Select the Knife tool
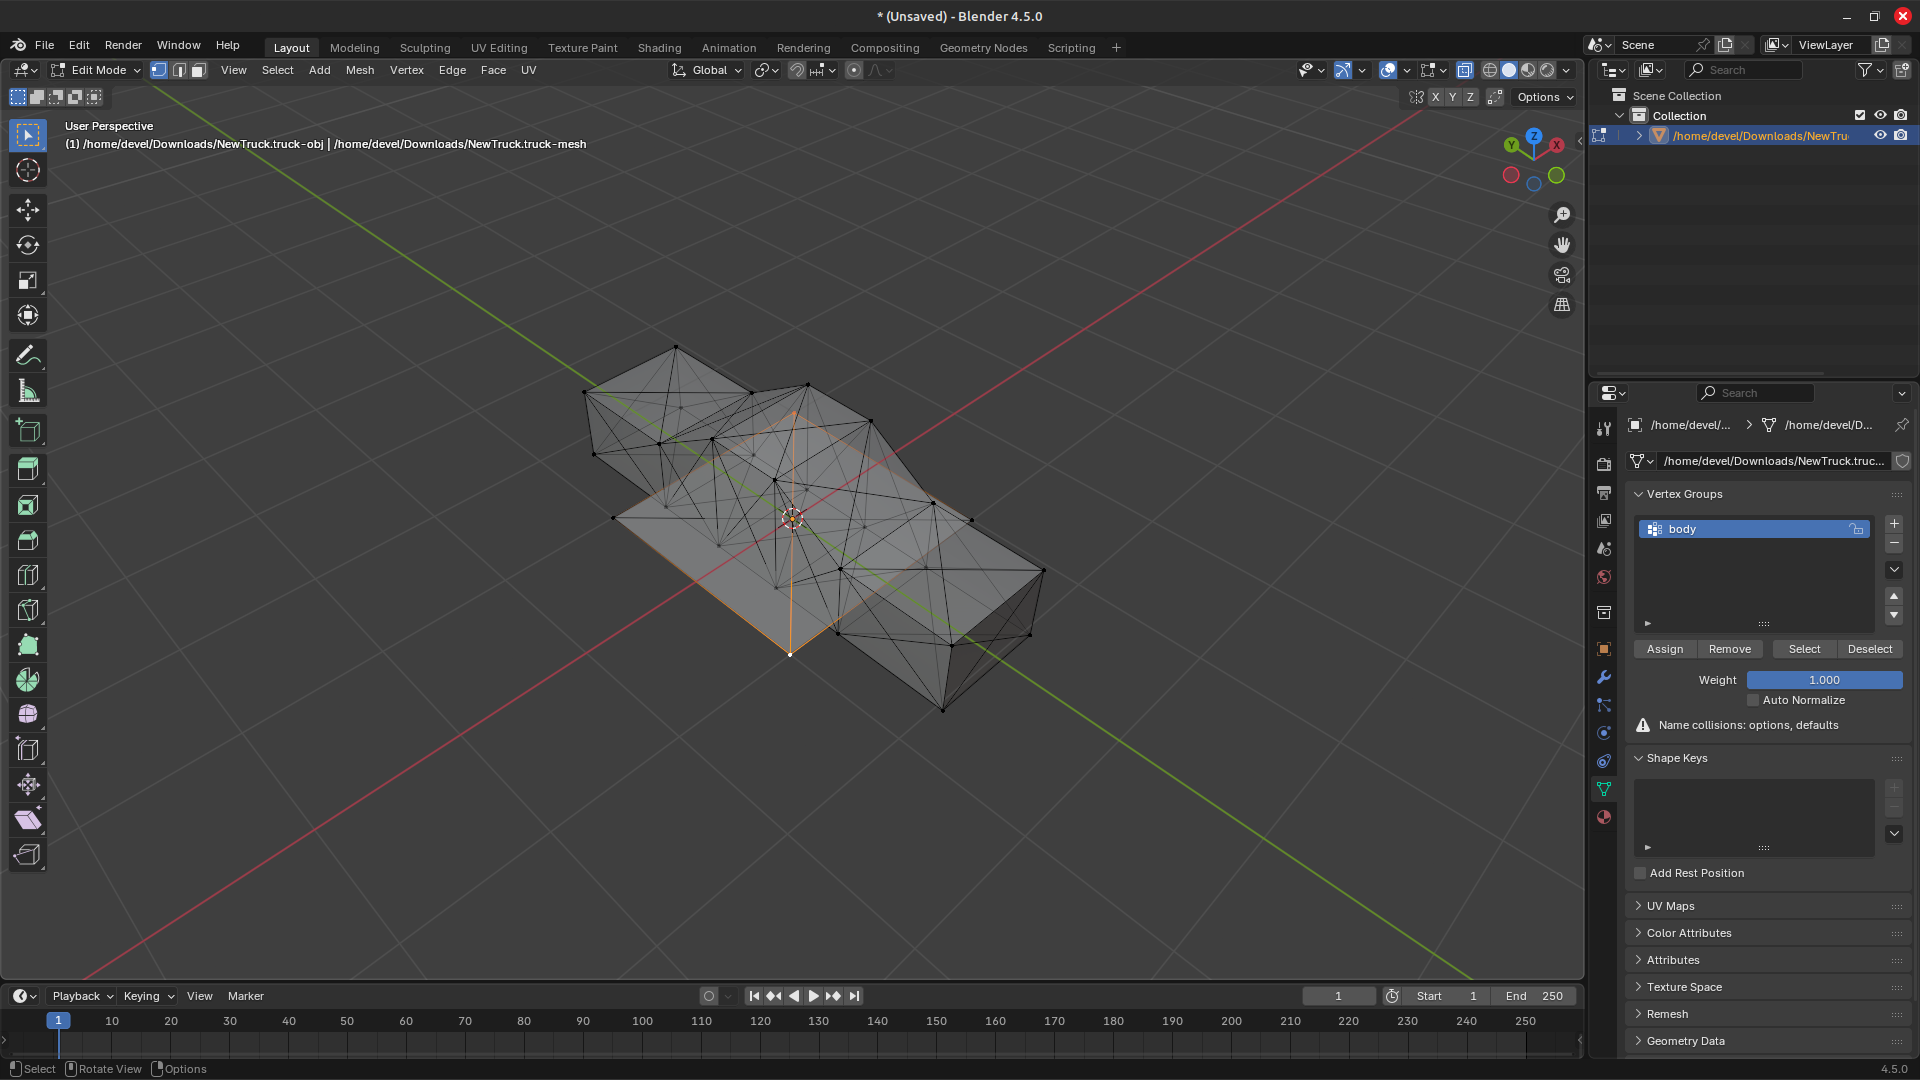 (x=28, y=610)
